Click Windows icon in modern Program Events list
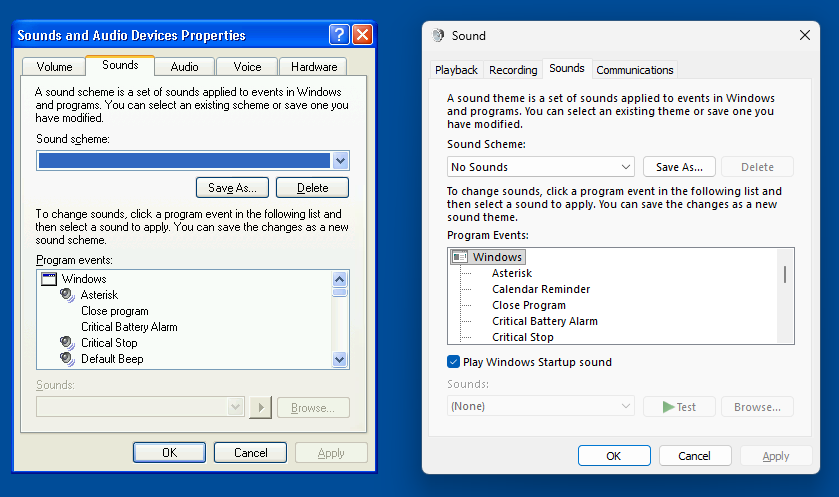 click(x=460, y=257)
